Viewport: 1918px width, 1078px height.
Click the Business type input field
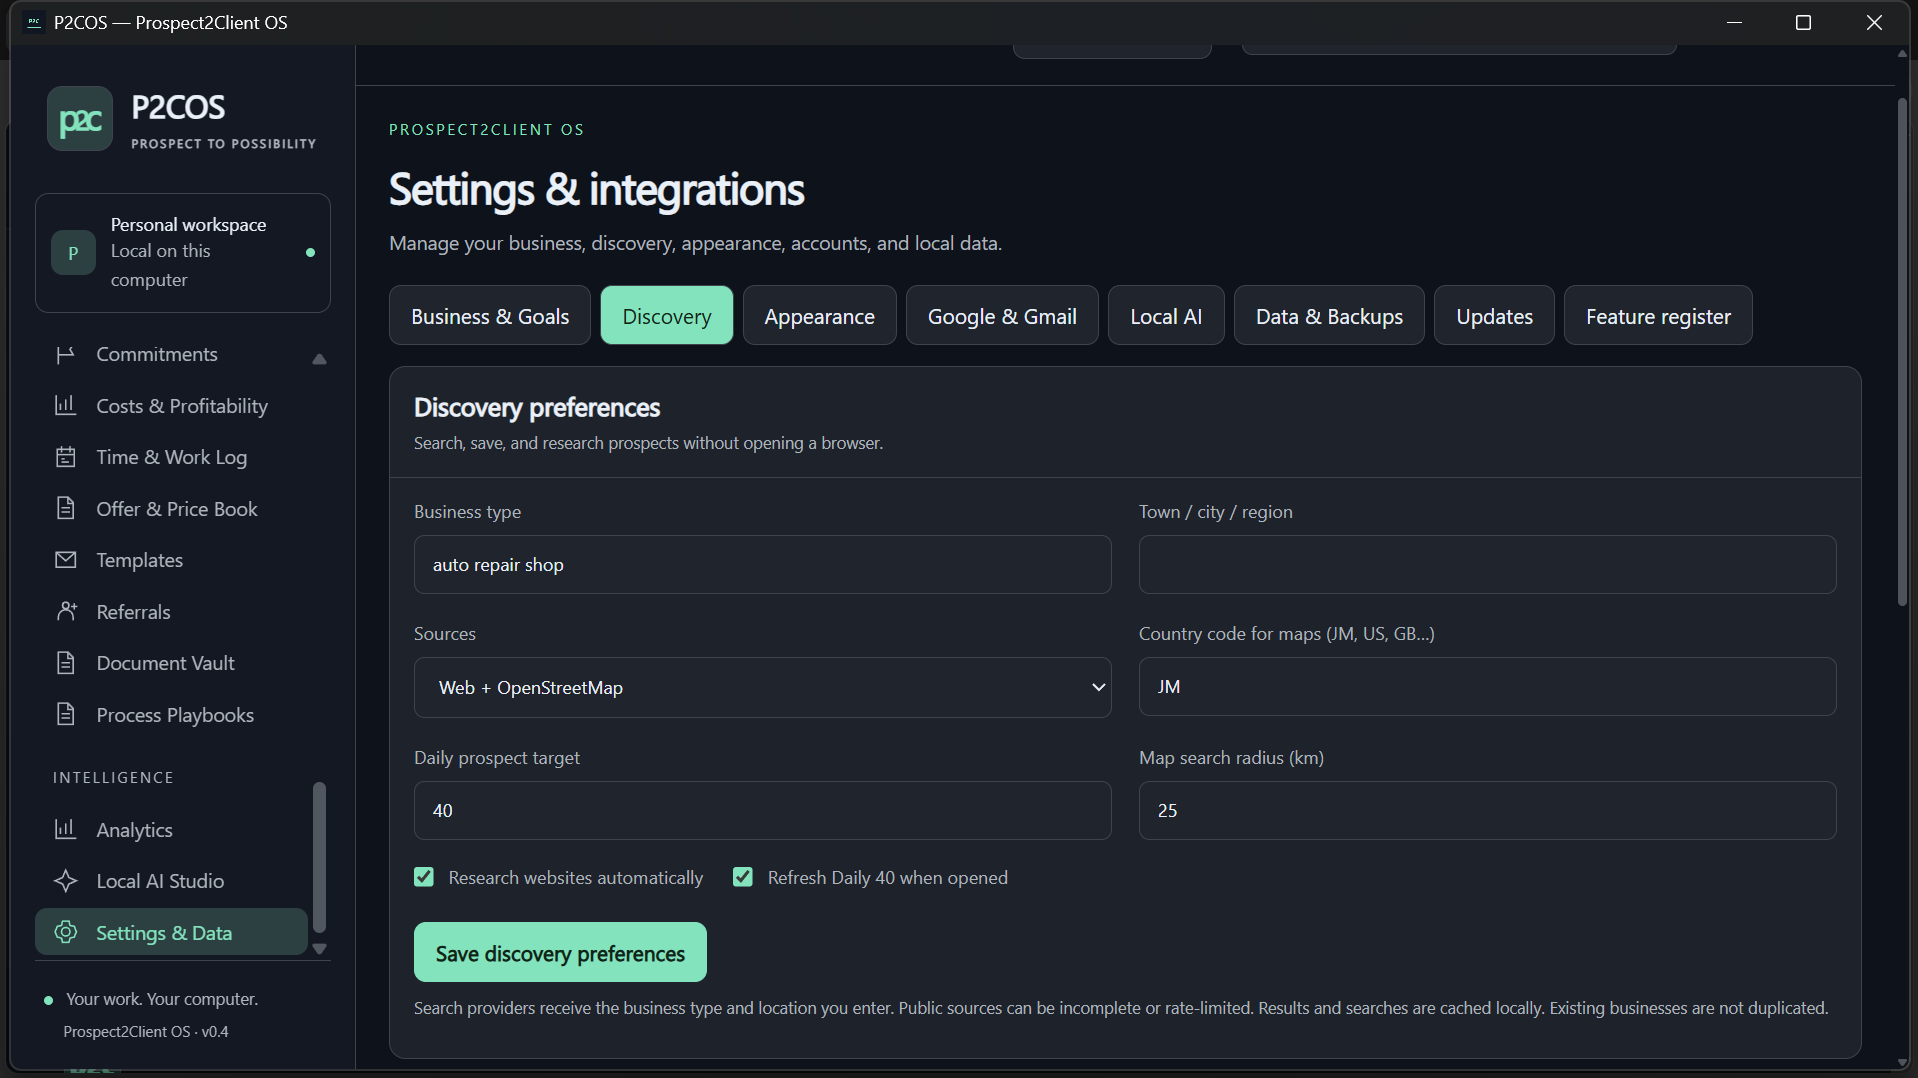(762, 565)
